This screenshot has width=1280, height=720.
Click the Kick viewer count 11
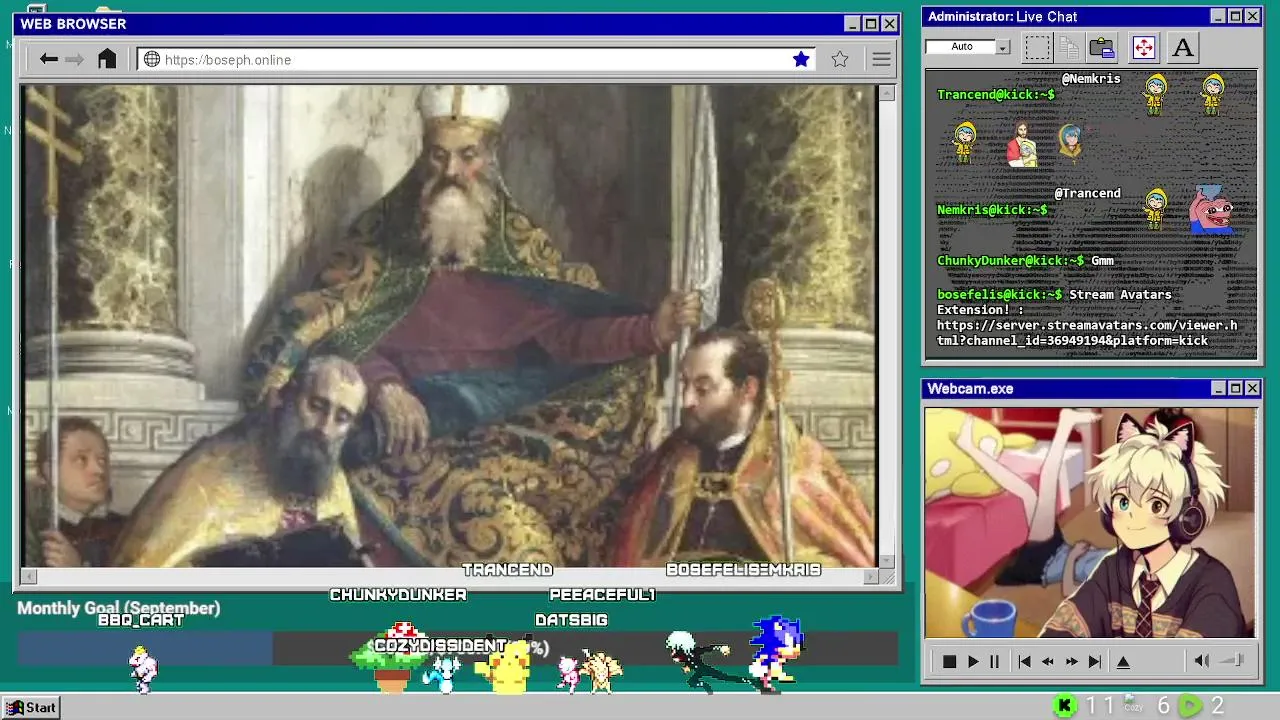(x=1100, y=706)
